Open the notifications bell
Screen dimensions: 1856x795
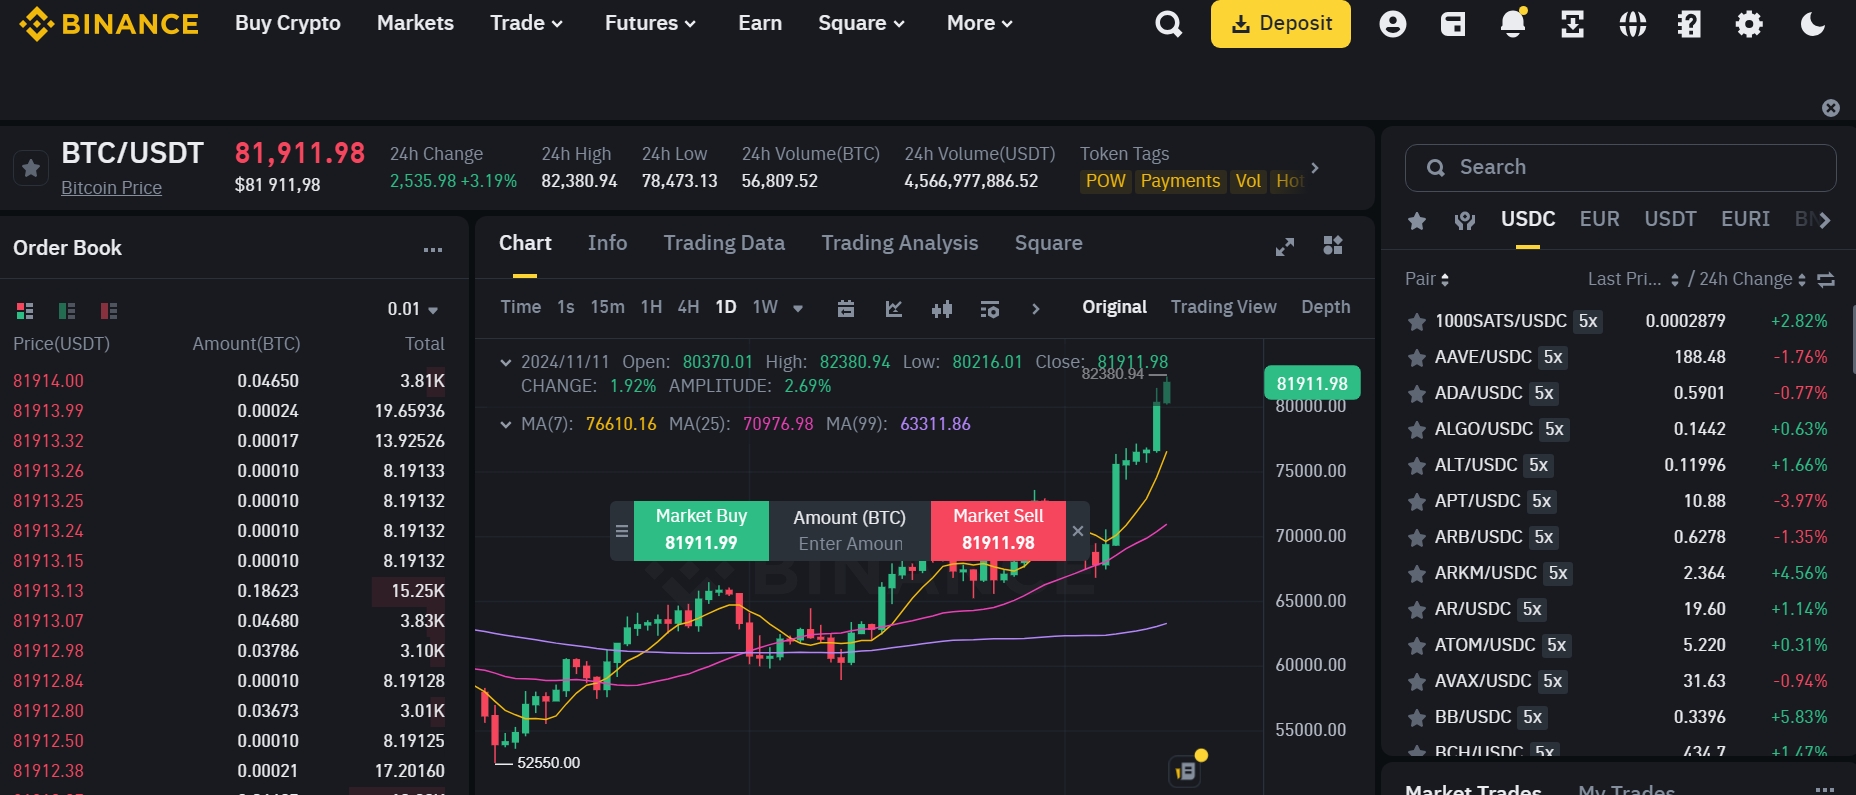pyautogui.click(x=1513, y=23)
